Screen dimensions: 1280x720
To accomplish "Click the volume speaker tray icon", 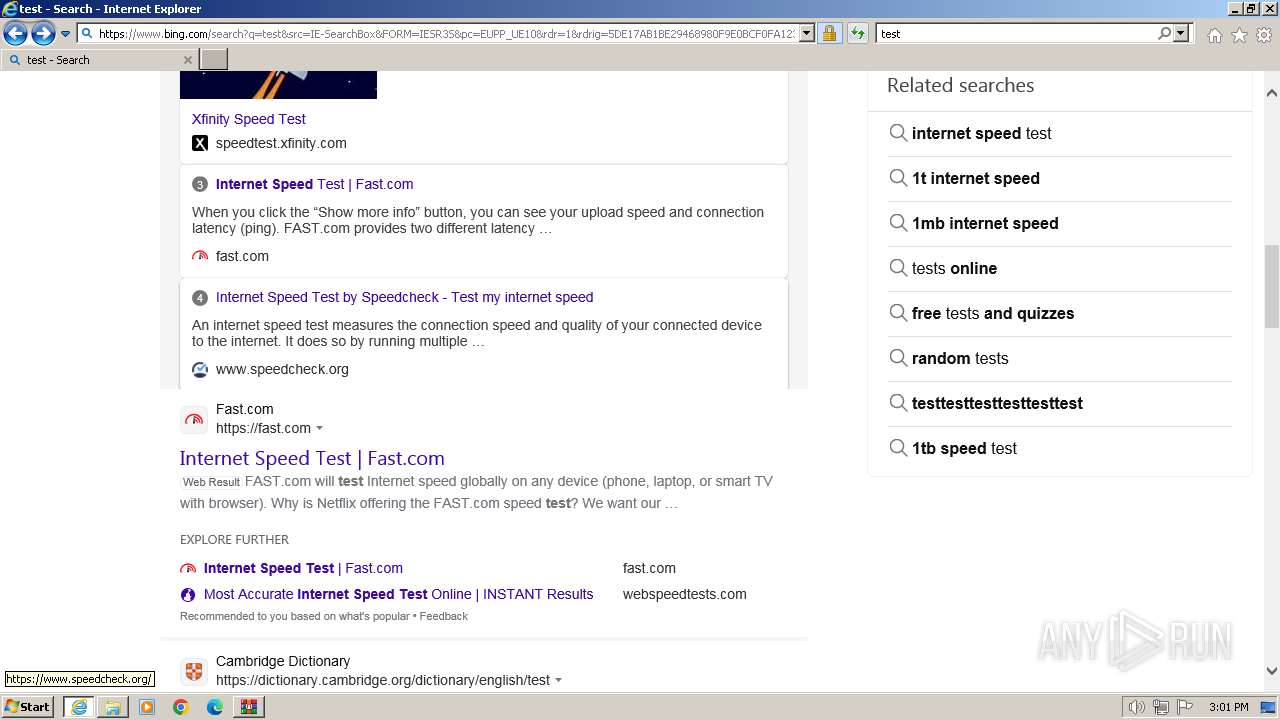I will coord(1137,707).
